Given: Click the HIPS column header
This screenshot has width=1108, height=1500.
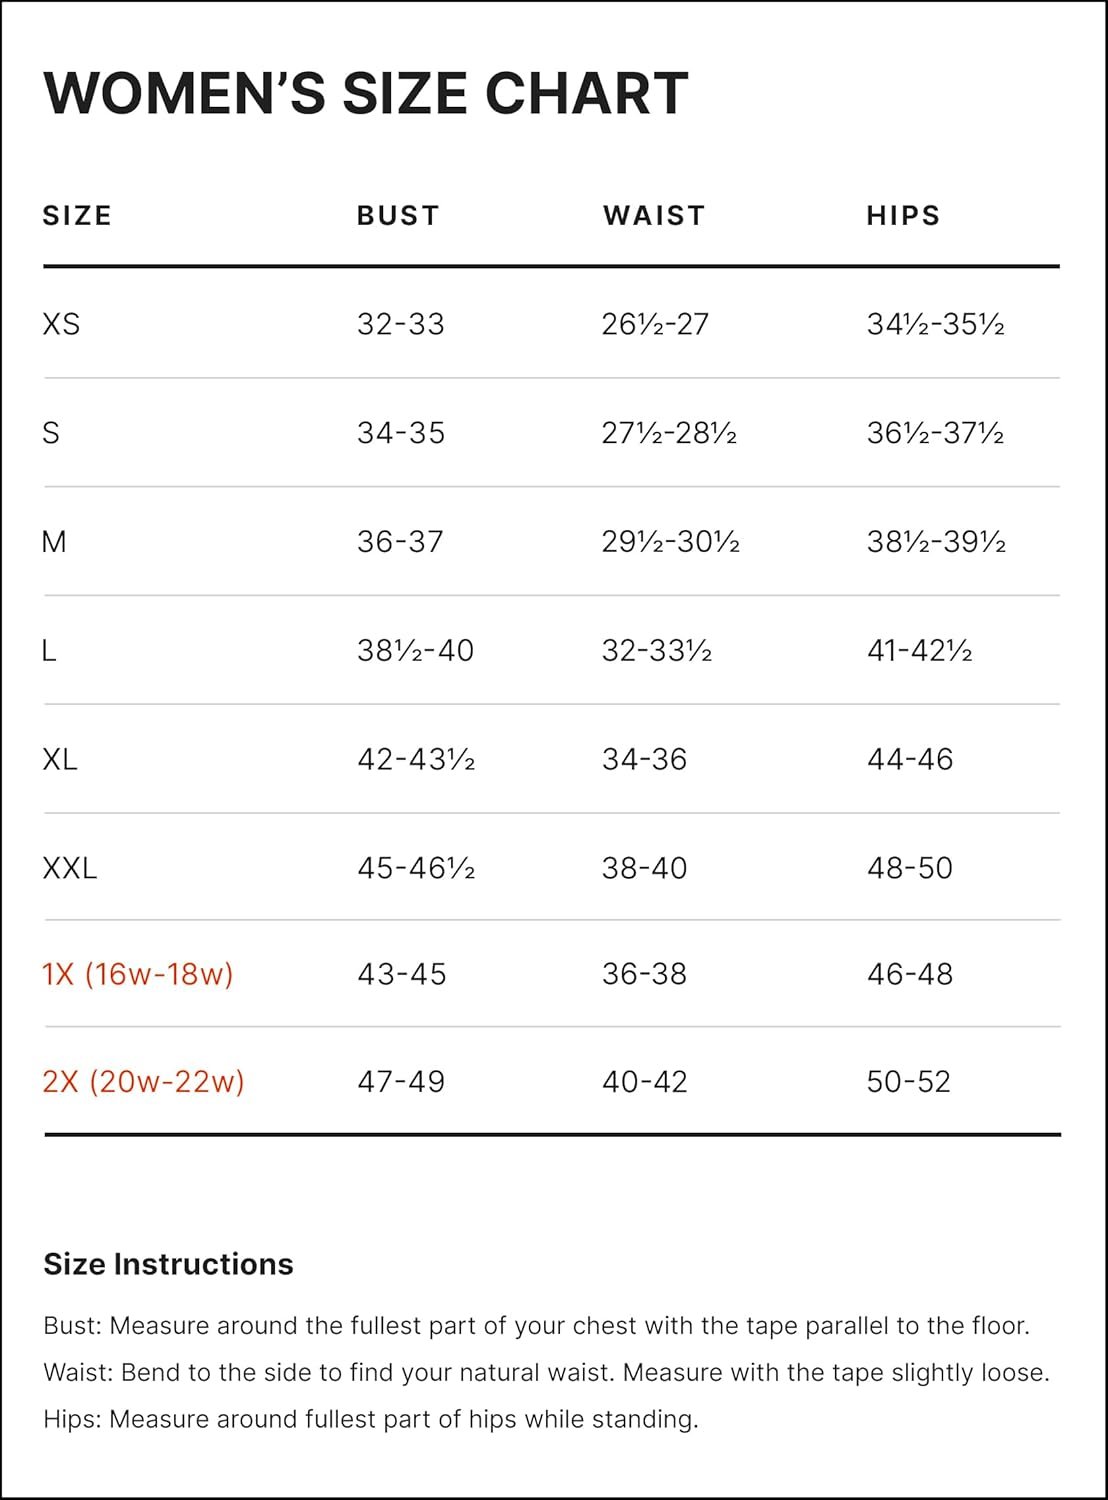Looking at the screenshot, I should click(x=903, y=216).
